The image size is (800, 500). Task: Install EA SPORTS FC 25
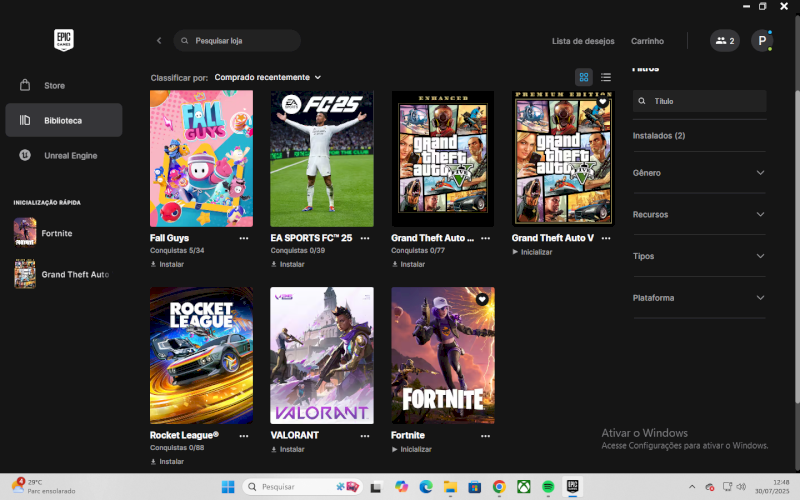288,265
